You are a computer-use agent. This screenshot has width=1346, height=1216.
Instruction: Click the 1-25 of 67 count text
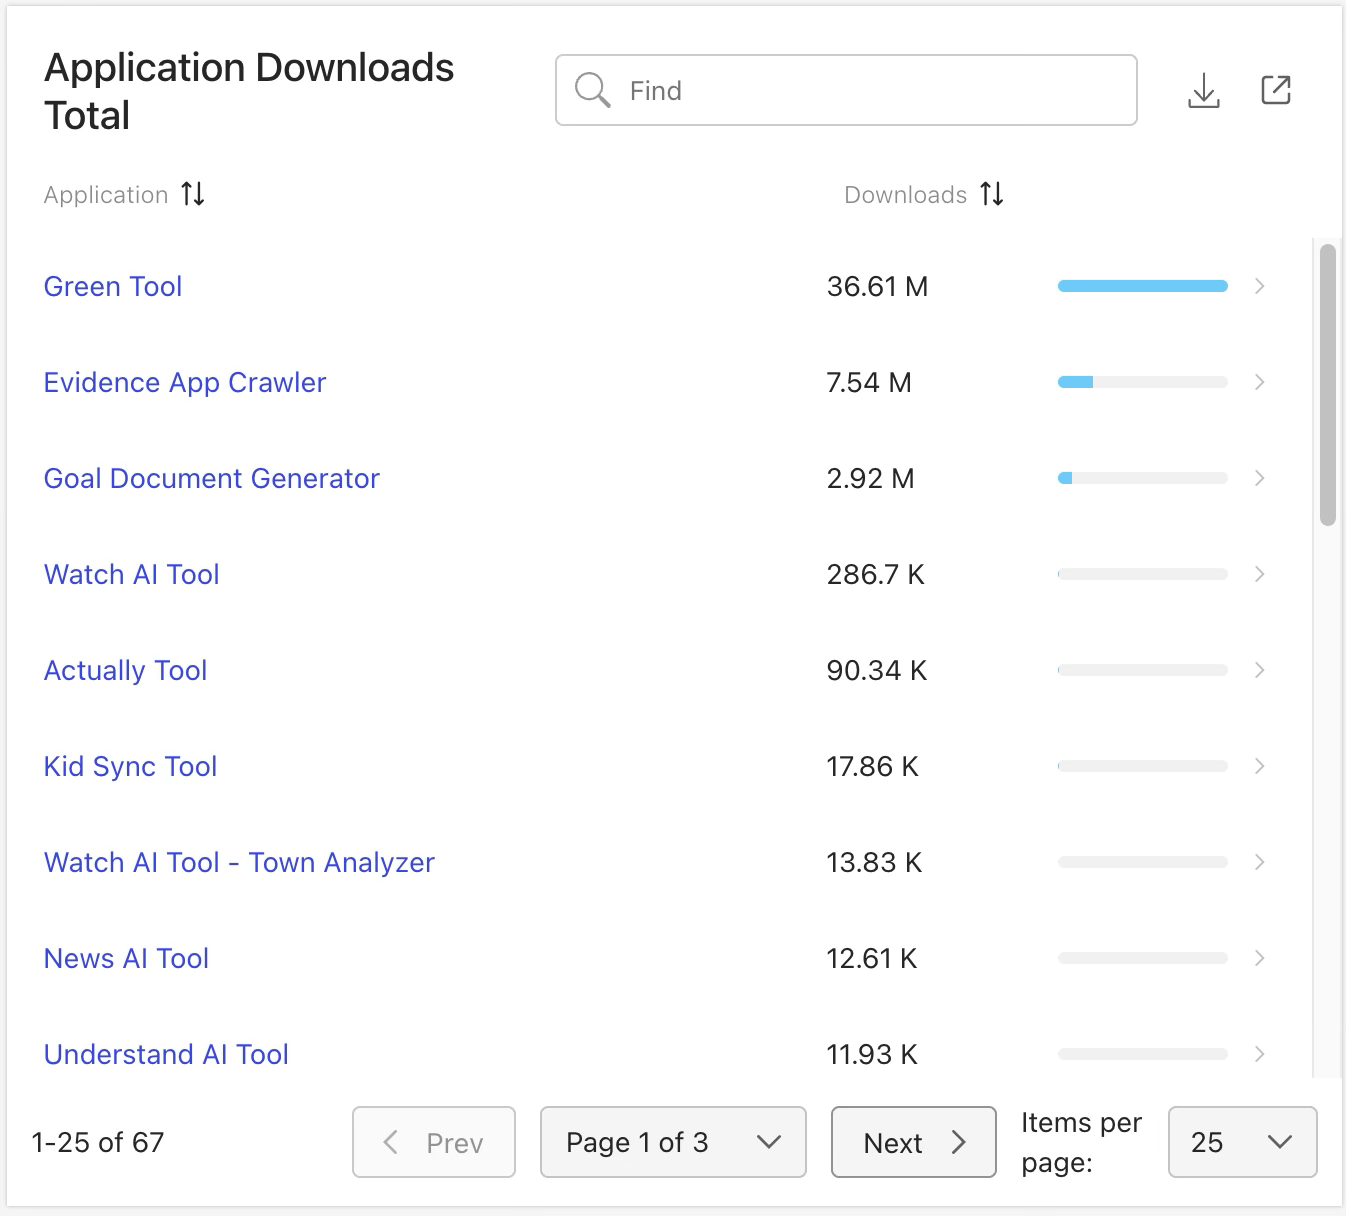click(98, 1142)
